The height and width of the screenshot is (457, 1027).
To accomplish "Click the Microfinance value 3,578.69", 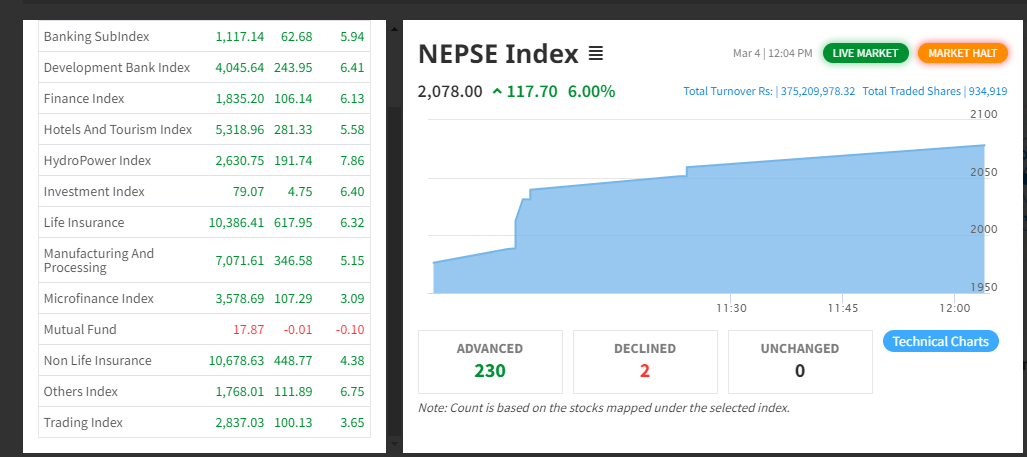I will (240, 299).
